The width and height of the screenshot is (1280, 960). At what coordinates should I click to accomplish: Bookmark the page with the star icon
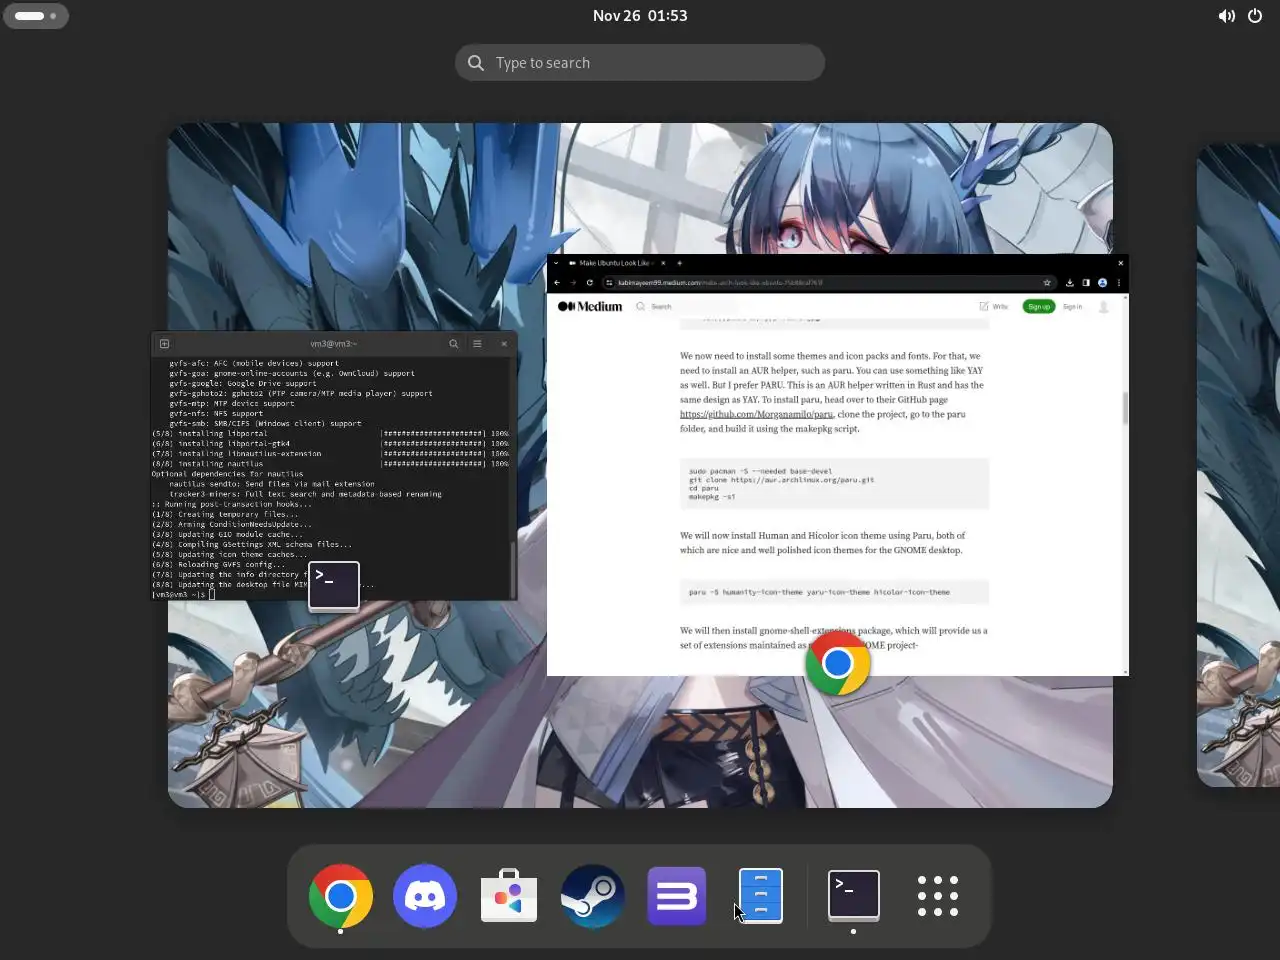point(1047,283)
